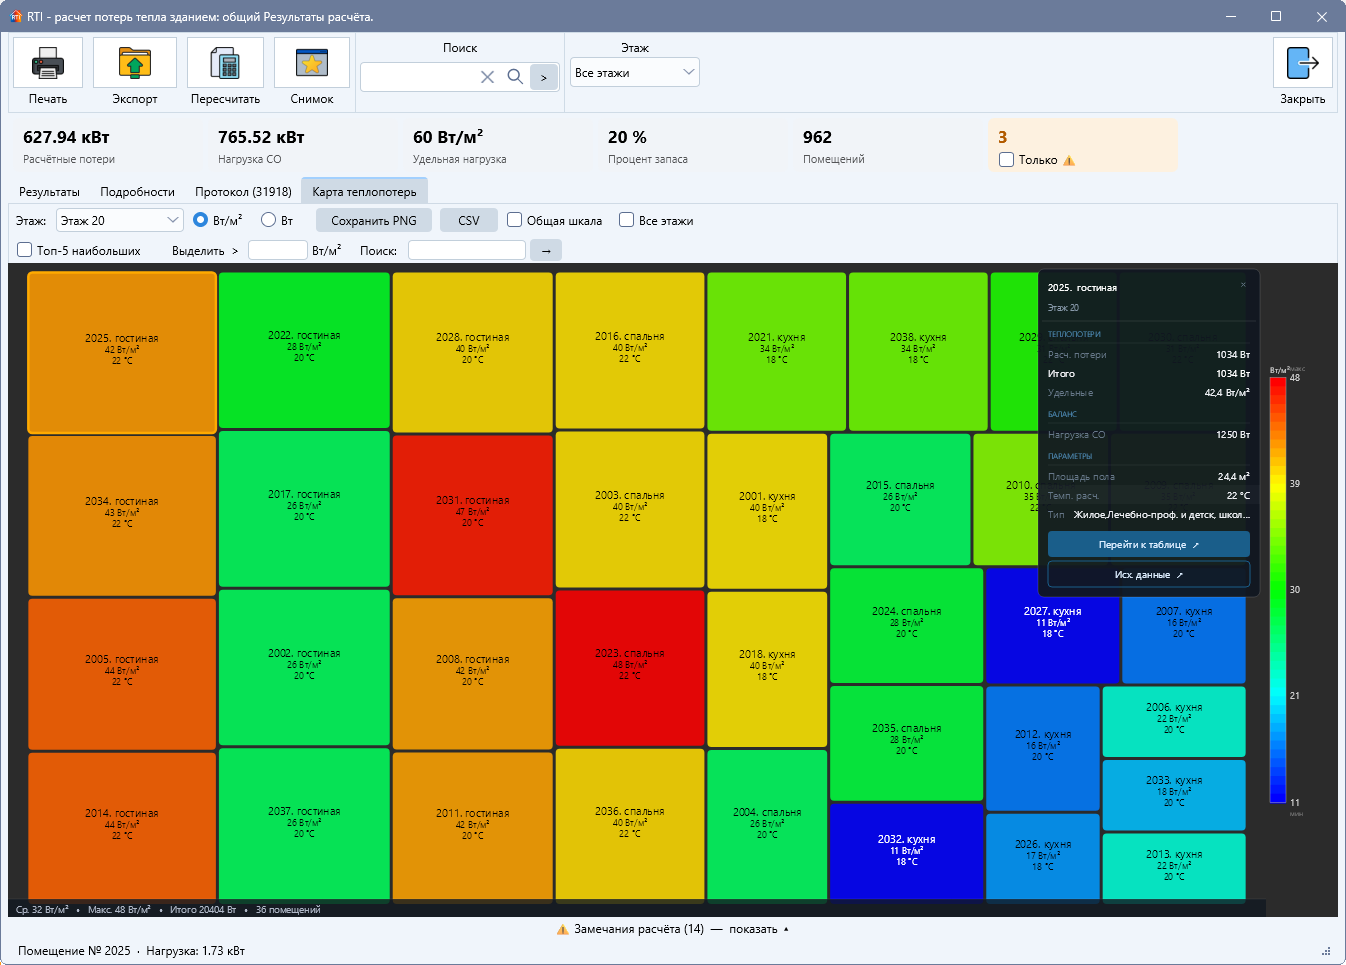Viewport: 1346px width, 965px height.
Task: Enable the Общая шкала checkbox
Action: pos(515,220)
